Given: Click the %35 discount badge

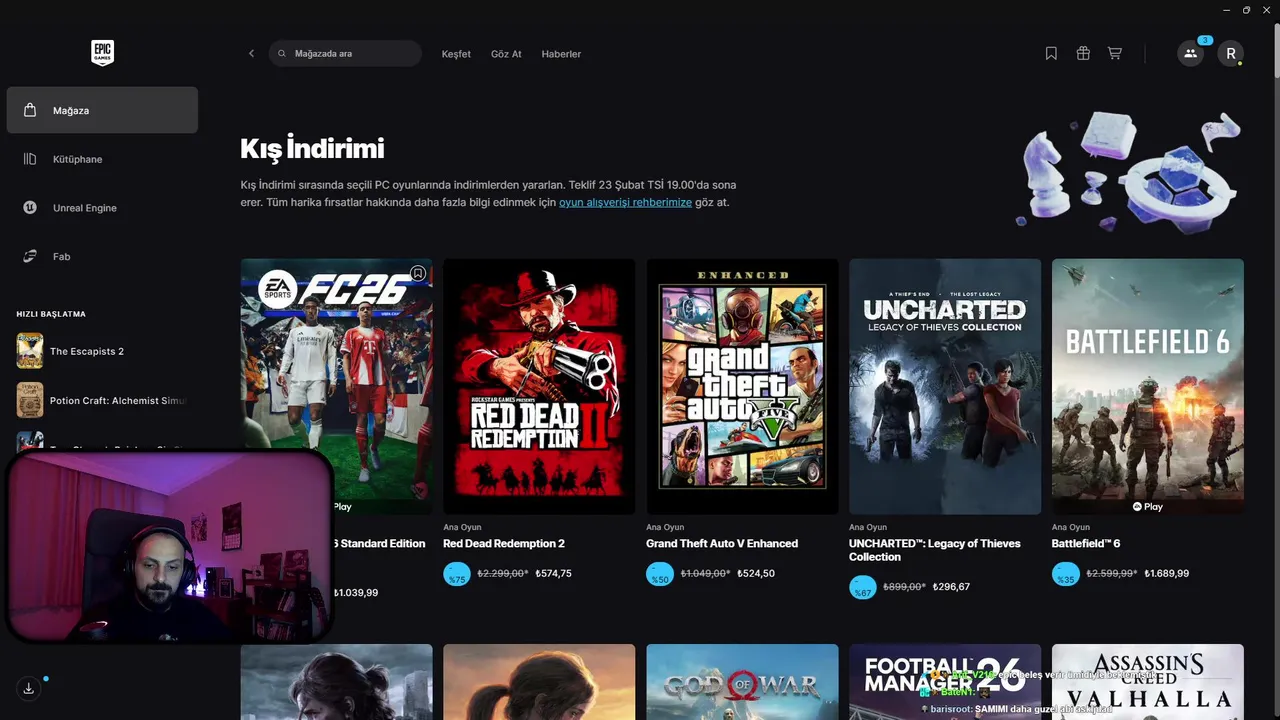Looking at the screenshot, I should (x=1066, y=574).
